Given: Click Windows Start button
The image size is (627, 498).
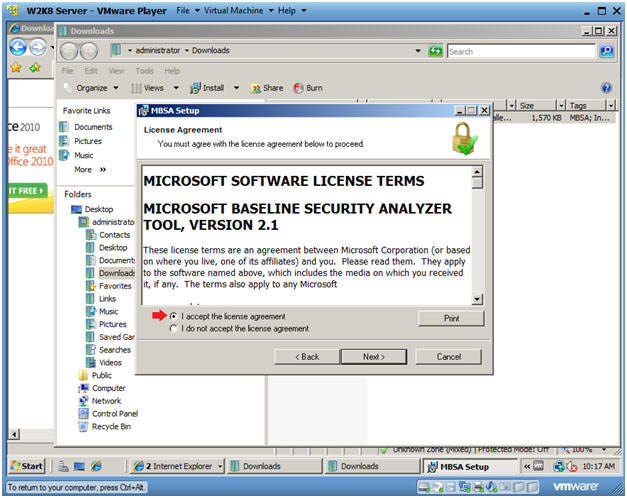Looking at the screenshot, I should (x=26, y=466).
